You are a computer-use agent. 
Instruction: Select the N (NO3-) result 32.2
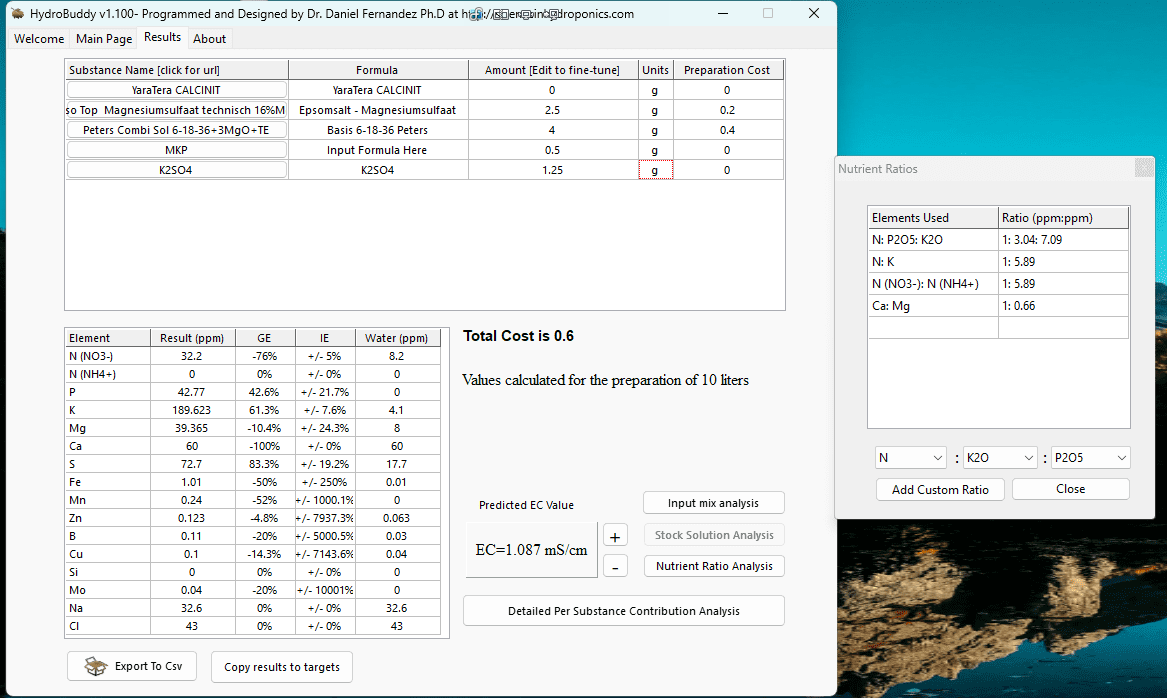pos(192,356)
